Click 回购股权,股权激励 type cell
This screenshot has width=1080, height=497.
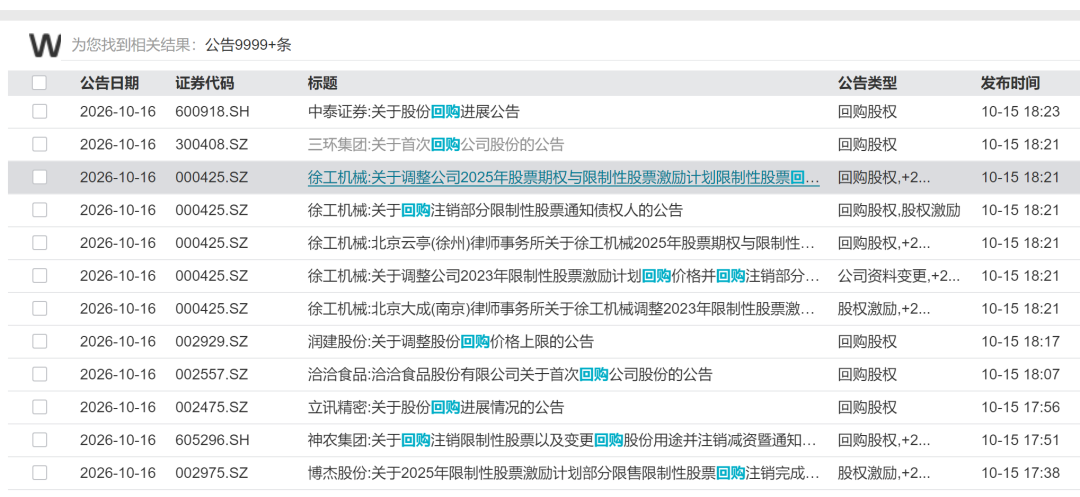pos(899,210)
